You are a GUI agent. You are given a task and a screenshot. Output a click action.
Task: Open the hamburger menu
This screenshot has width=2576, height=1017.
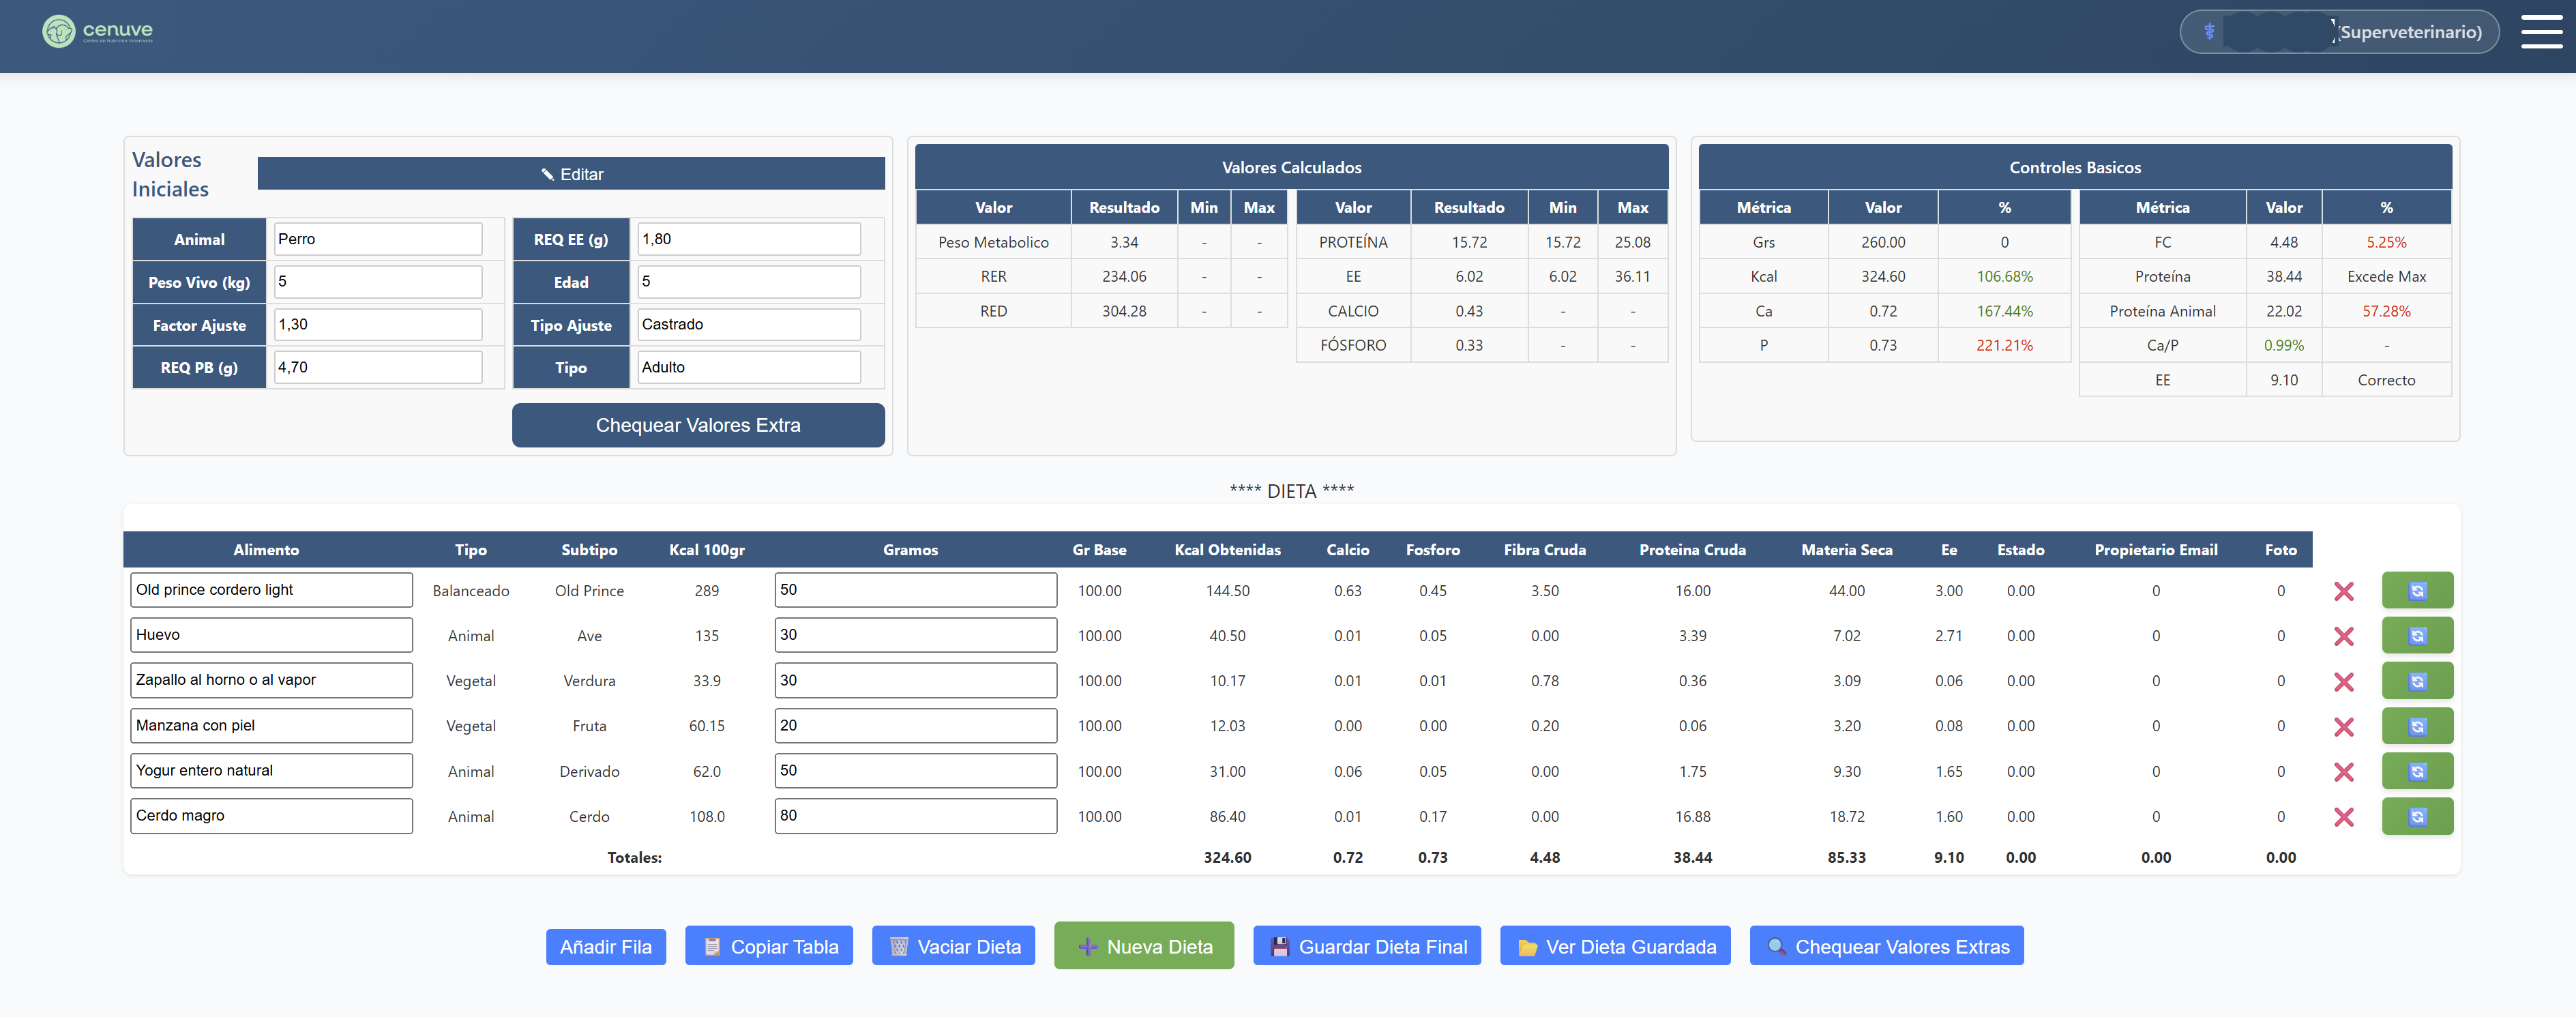2540,31
